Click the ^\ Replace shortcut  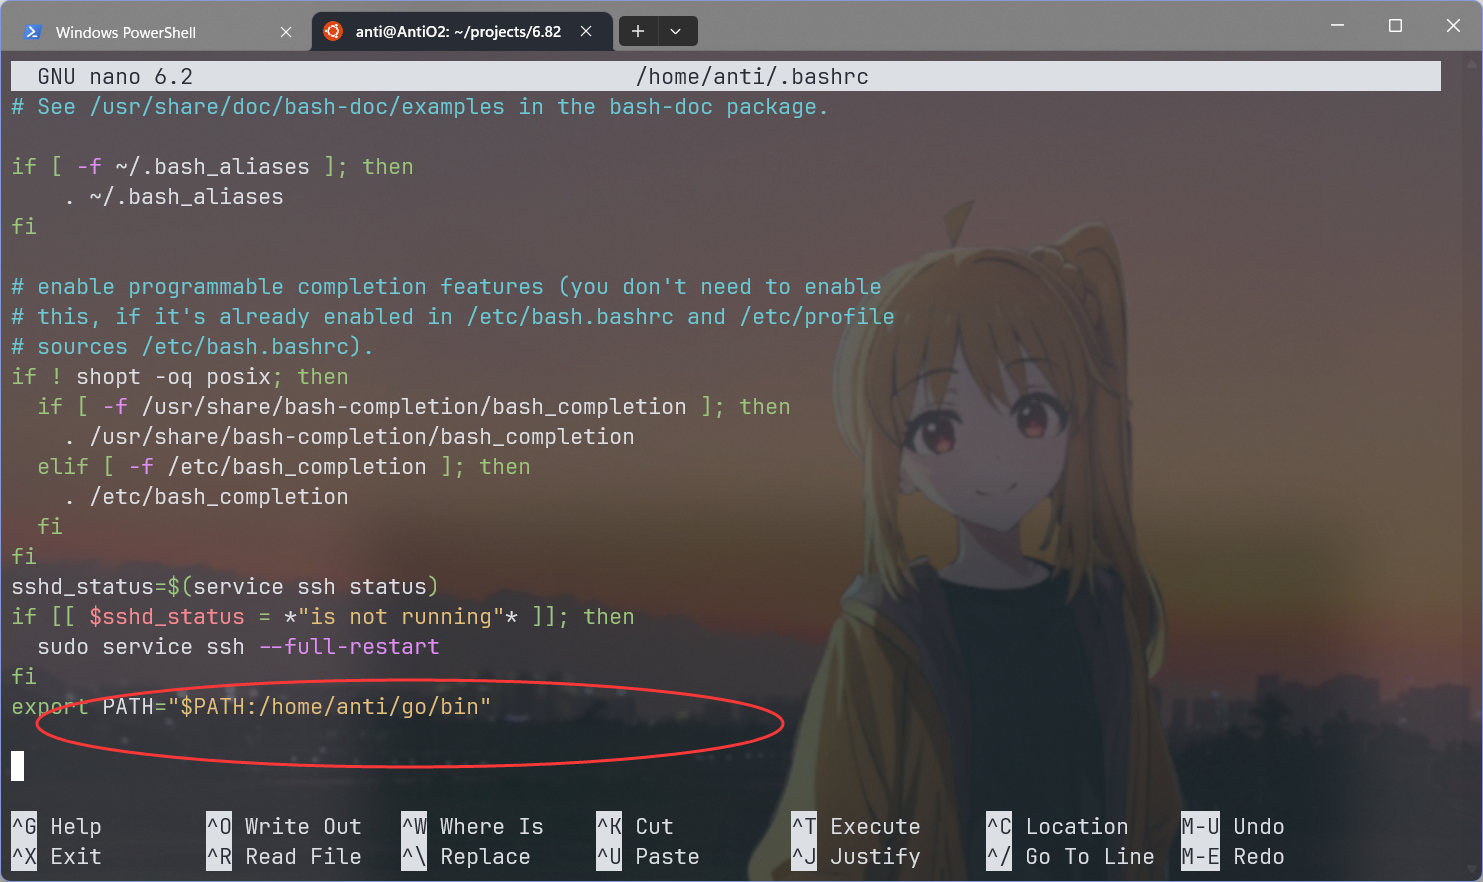[x=466, y=857]
